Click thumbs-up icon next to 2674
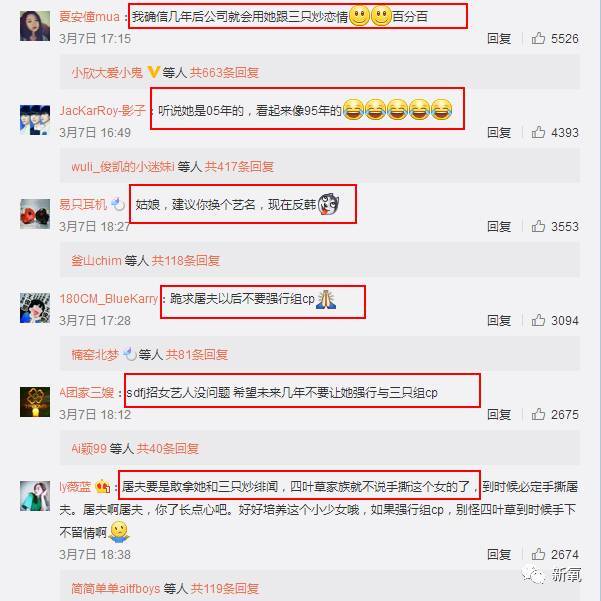Screen dimensions: 601x601 538,554
